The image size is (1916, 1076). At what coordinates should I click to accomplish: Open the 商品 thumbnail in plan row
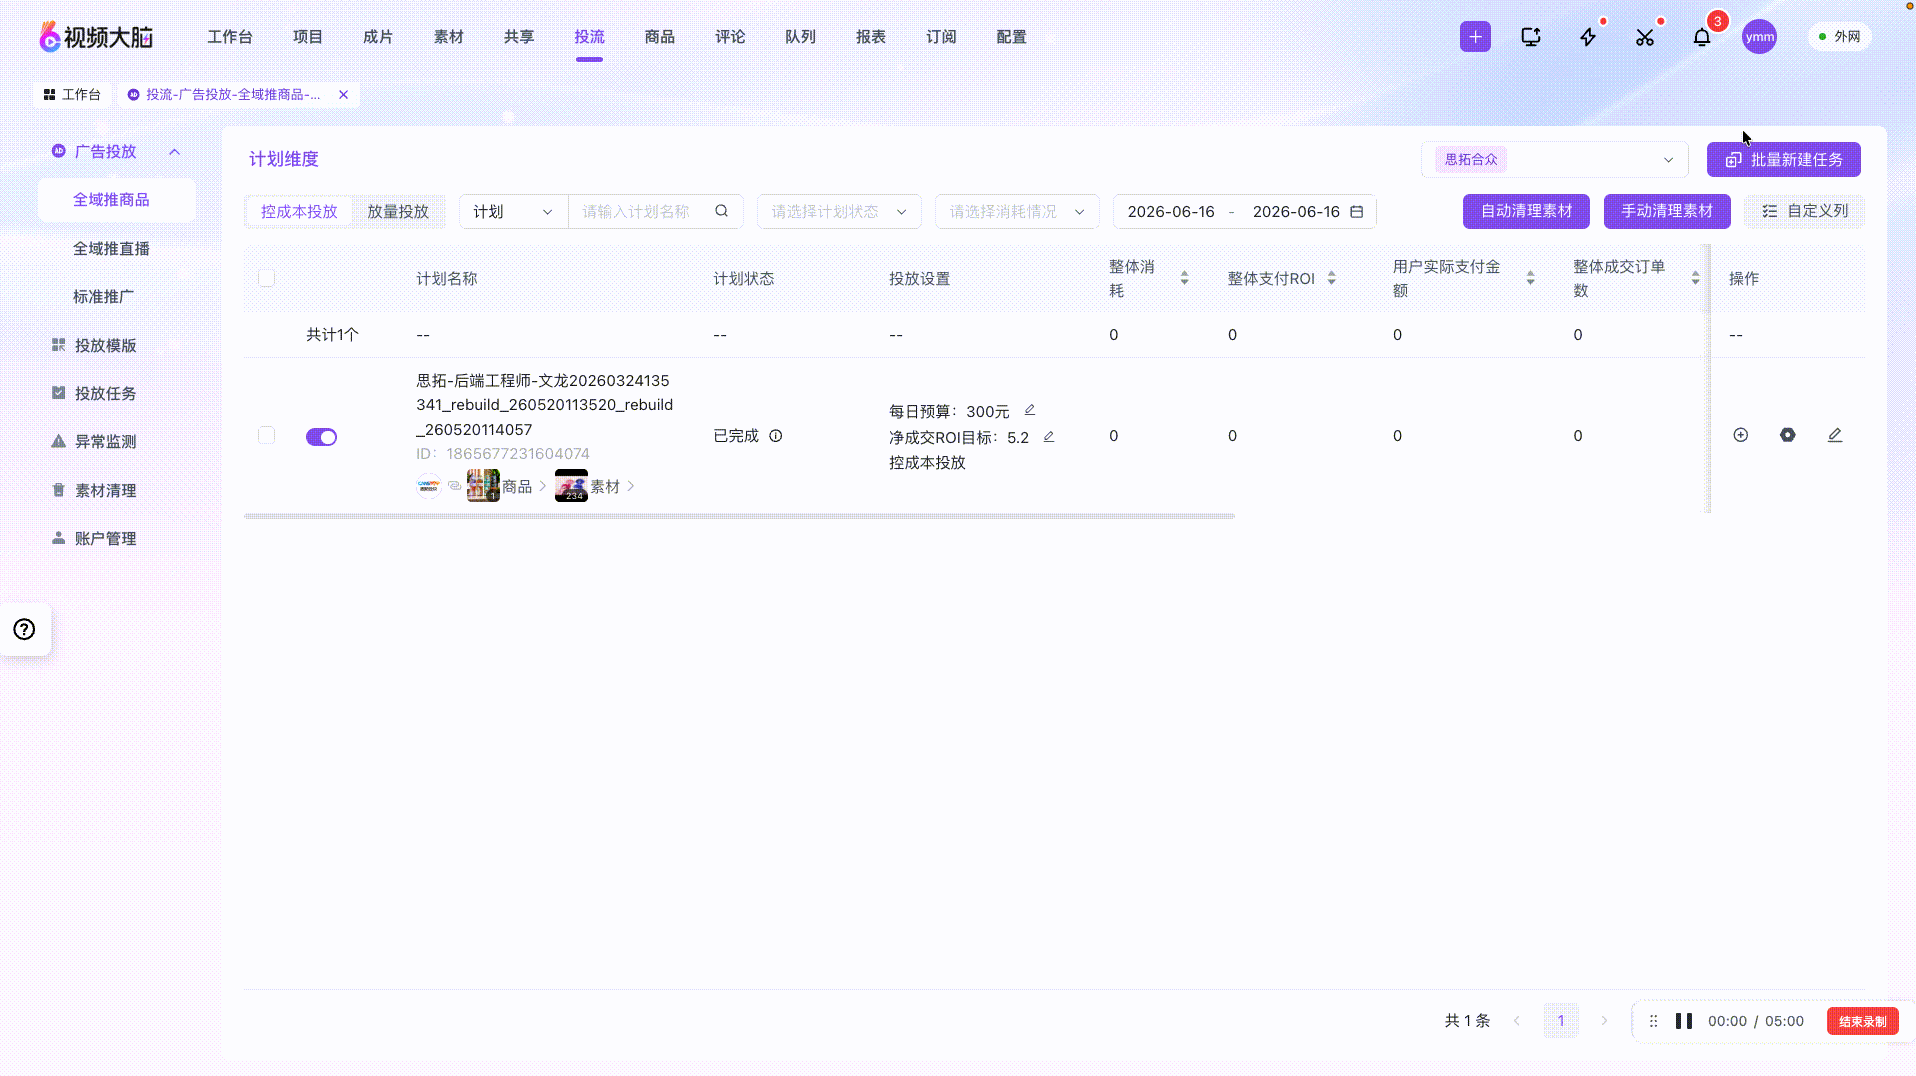point(483,486)
